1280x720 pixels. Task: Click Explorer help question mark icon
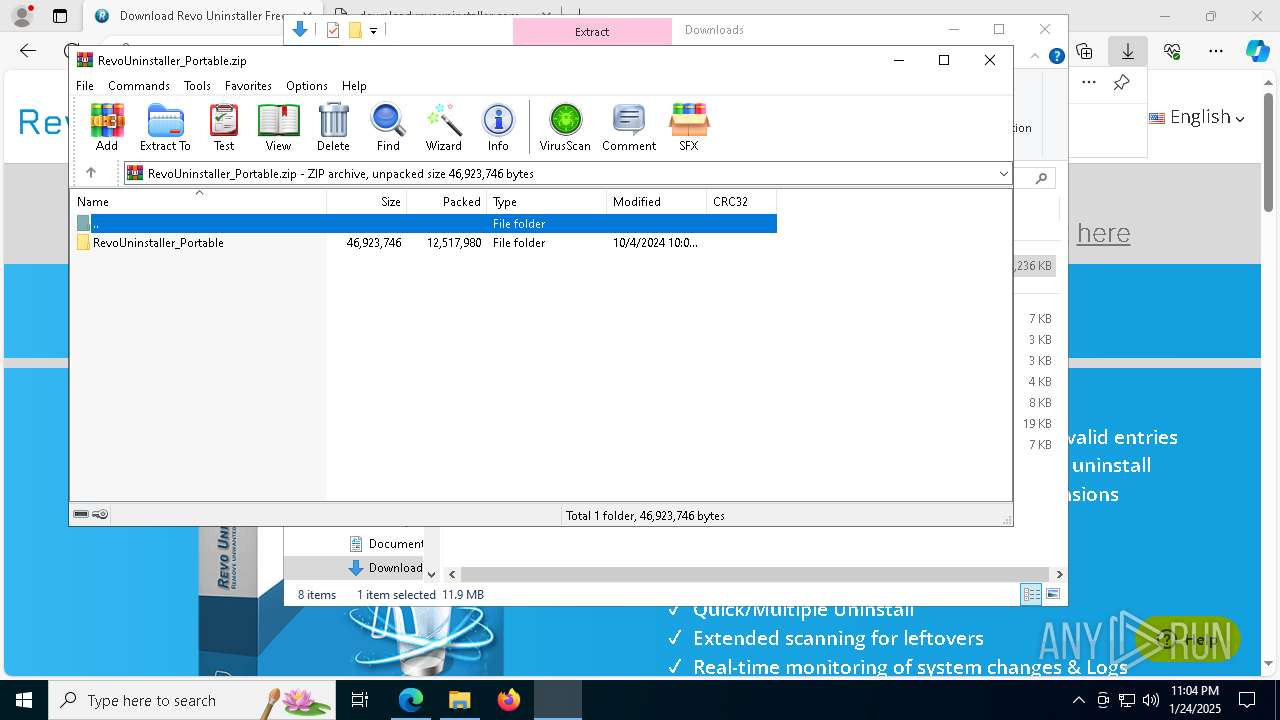tap(1057, 56)
